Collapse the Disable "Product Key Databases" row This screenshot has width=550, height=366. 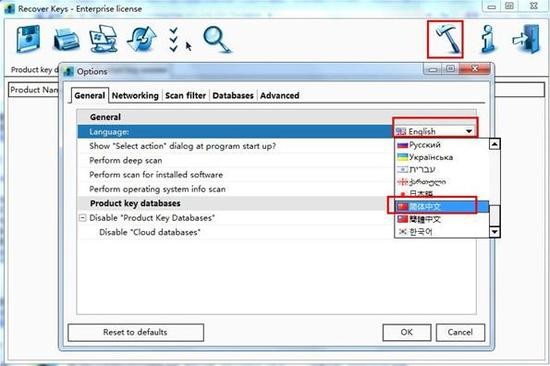pyautogui.click(x=82, y=218)
